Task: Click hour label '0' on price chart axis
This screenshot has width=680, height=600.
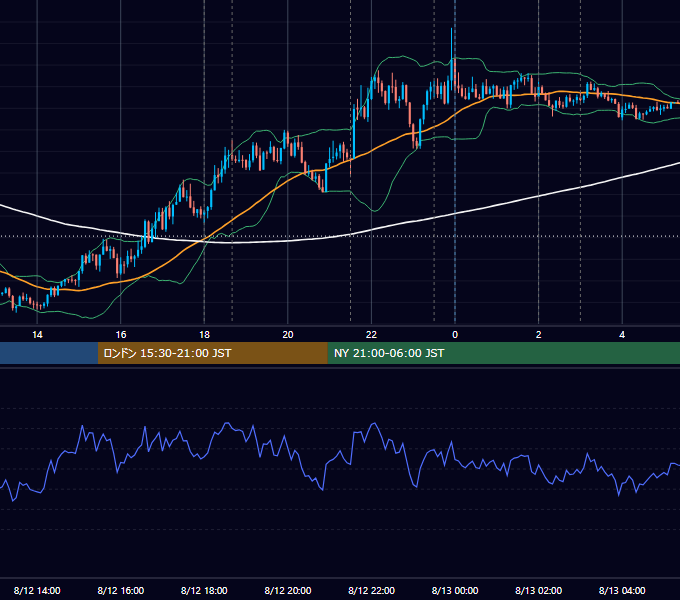Action: (455, 335)
